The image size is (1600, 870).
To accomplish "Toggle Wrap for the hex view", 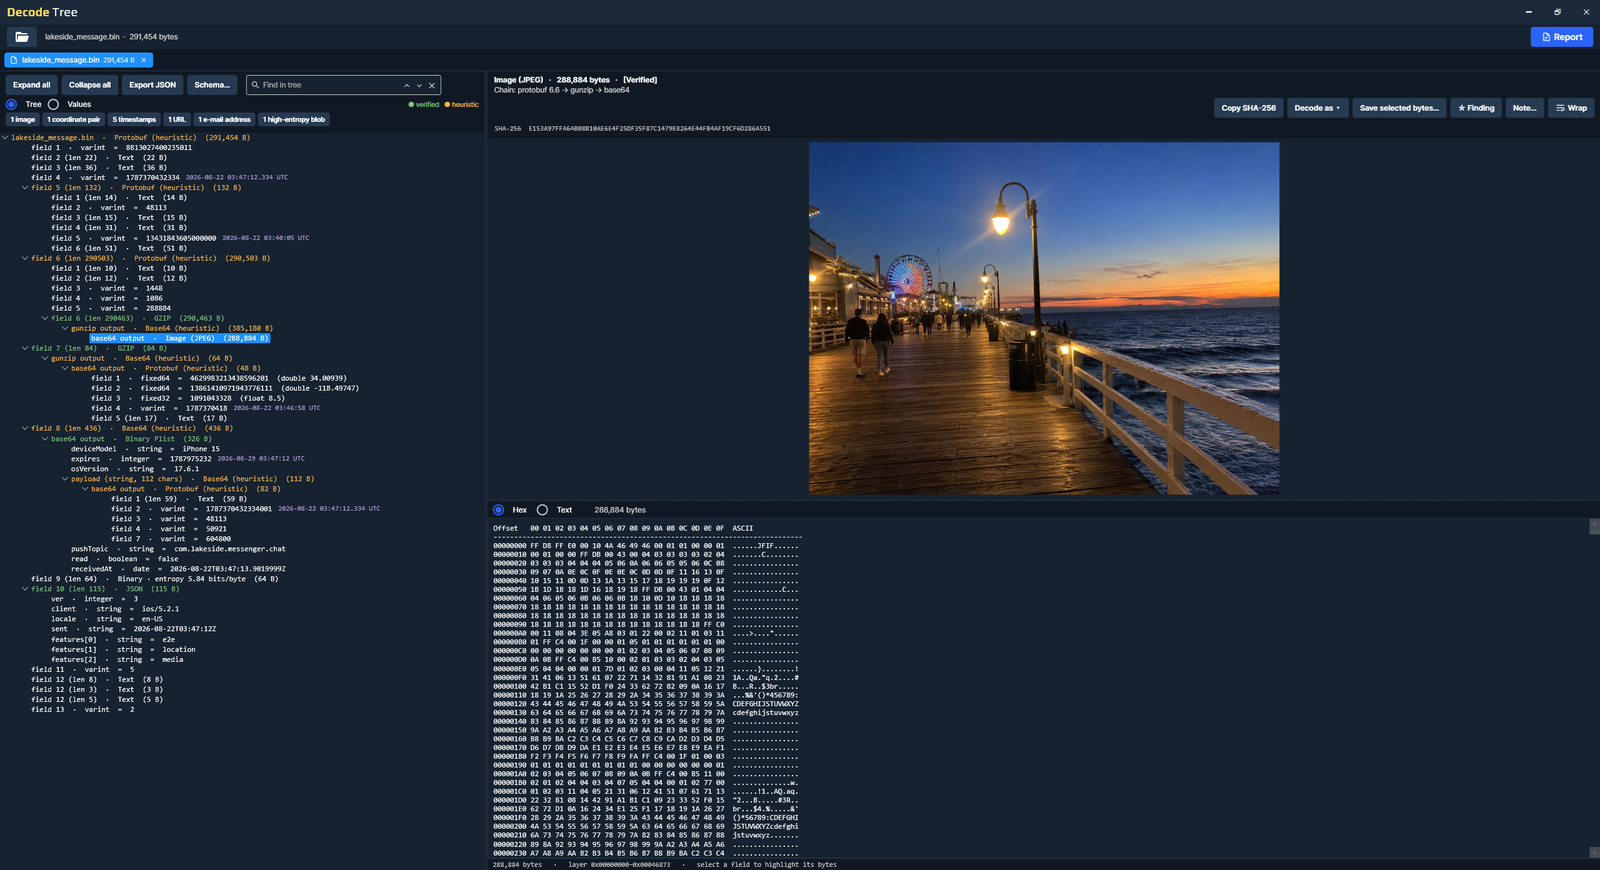I will [1571, 108].
